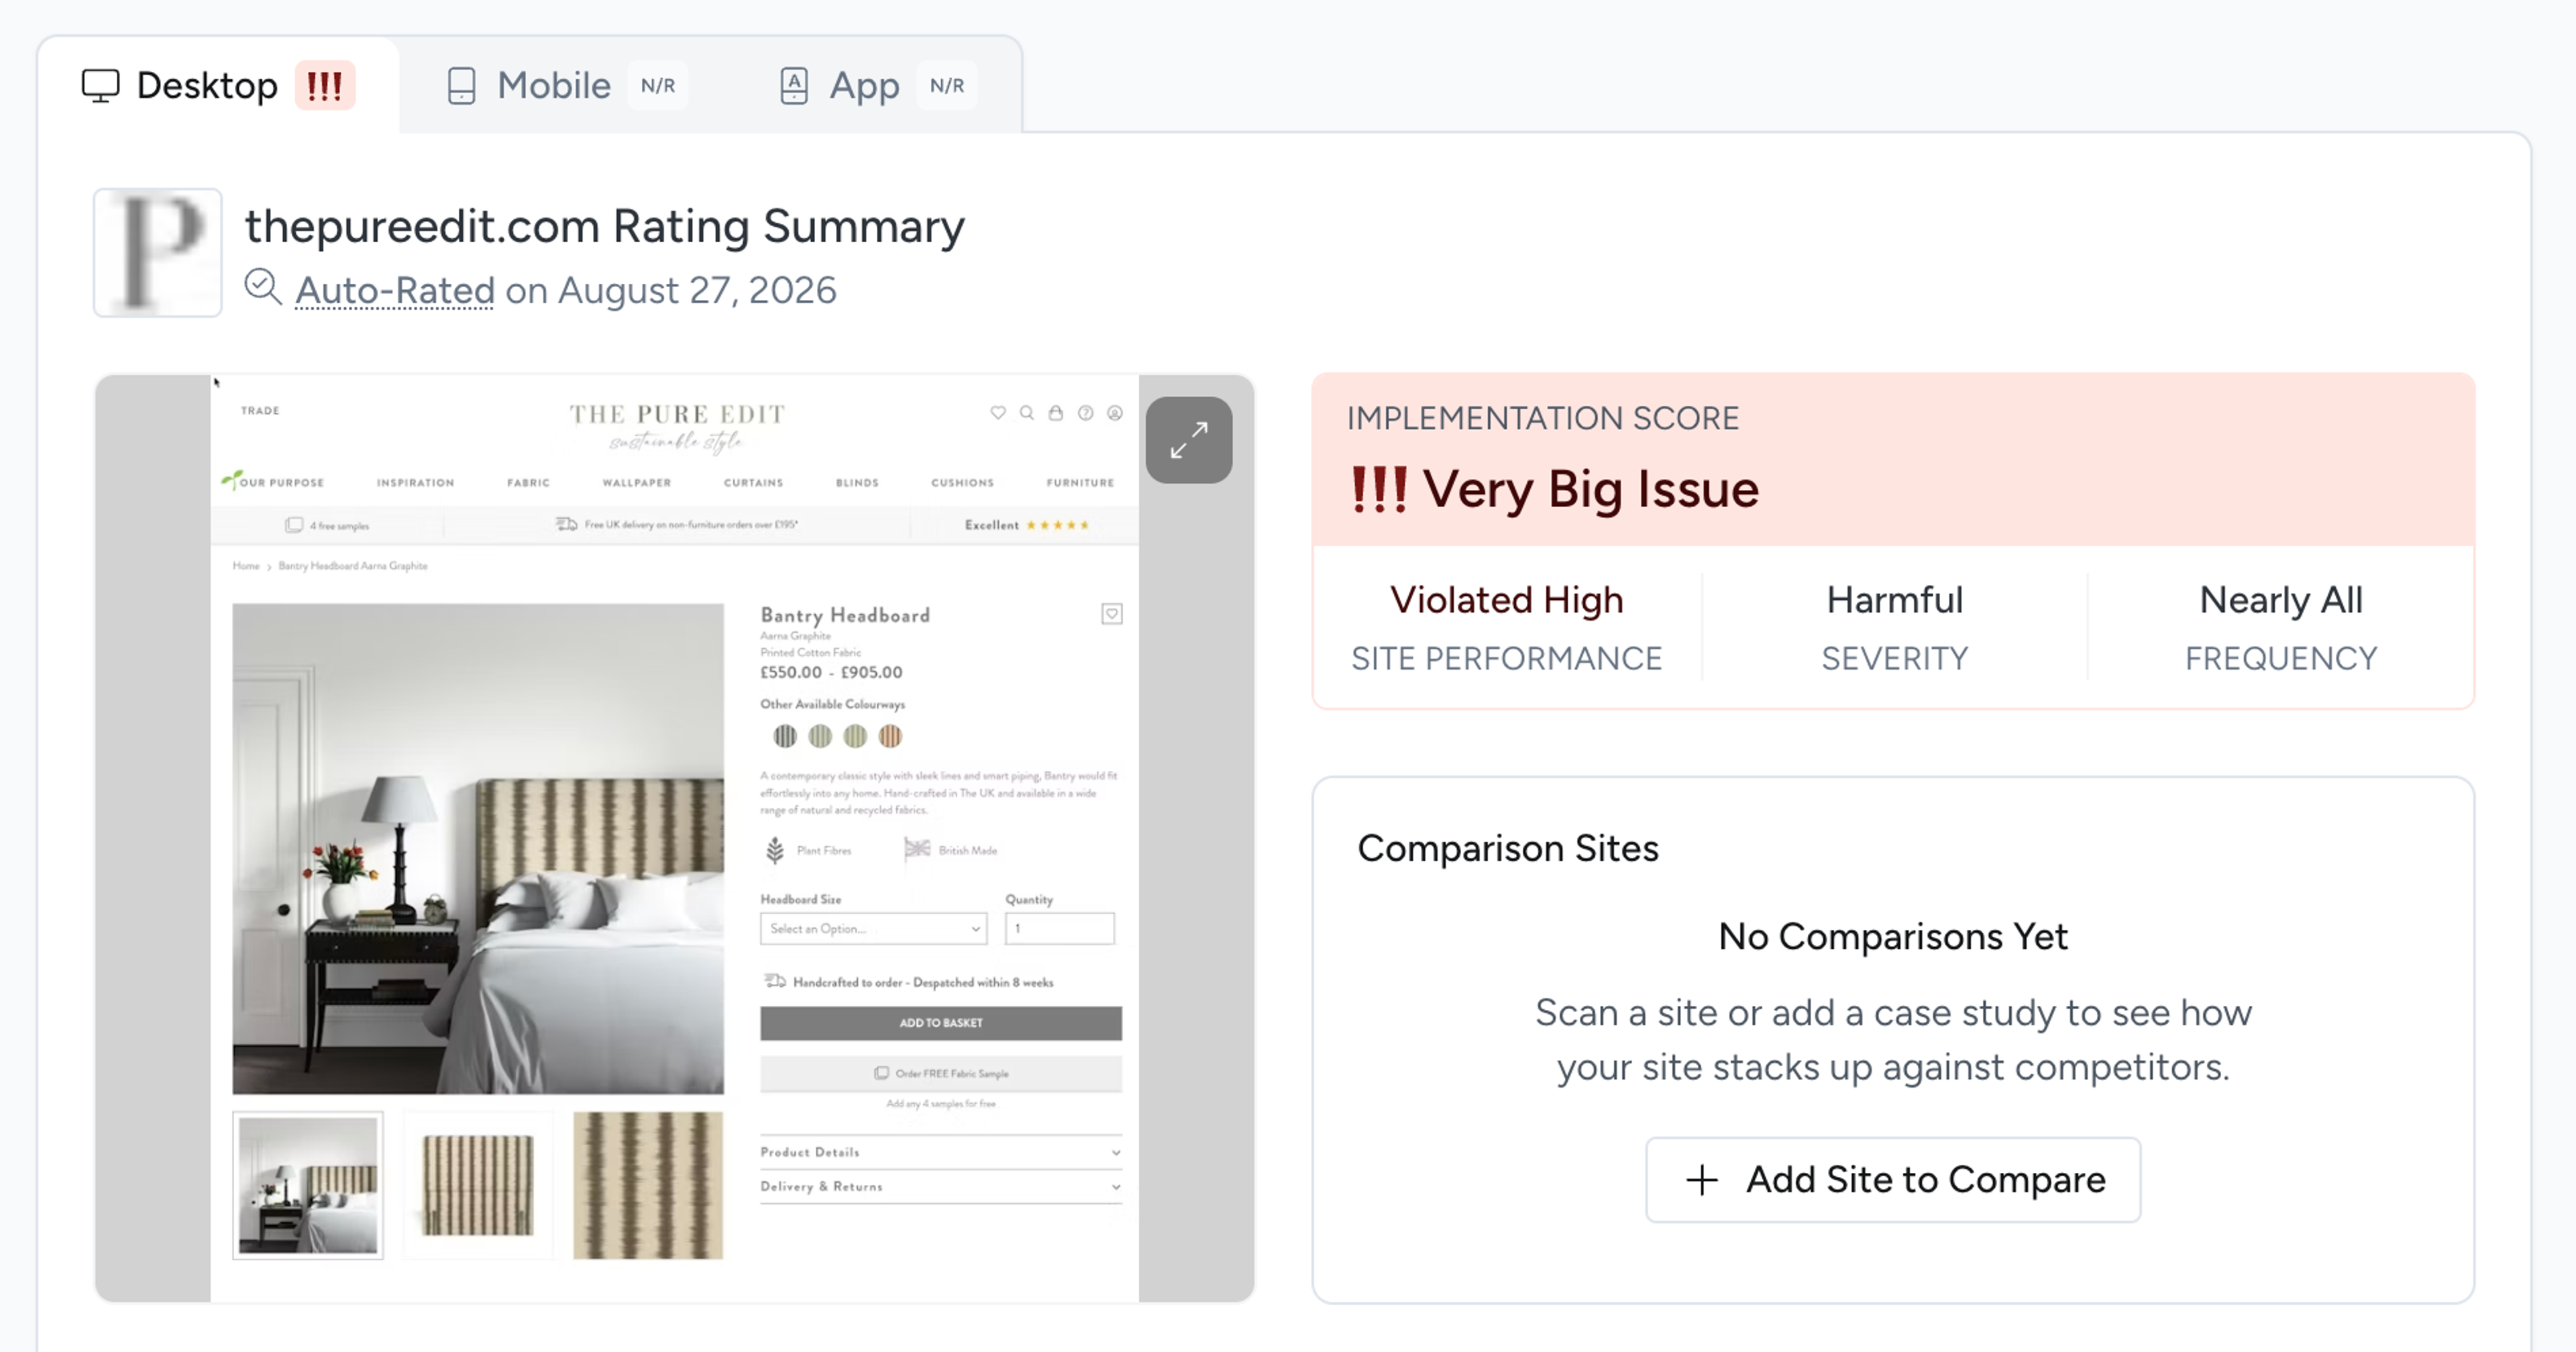
Task: Click the Quantity input field
Action: coord(1060,928)
